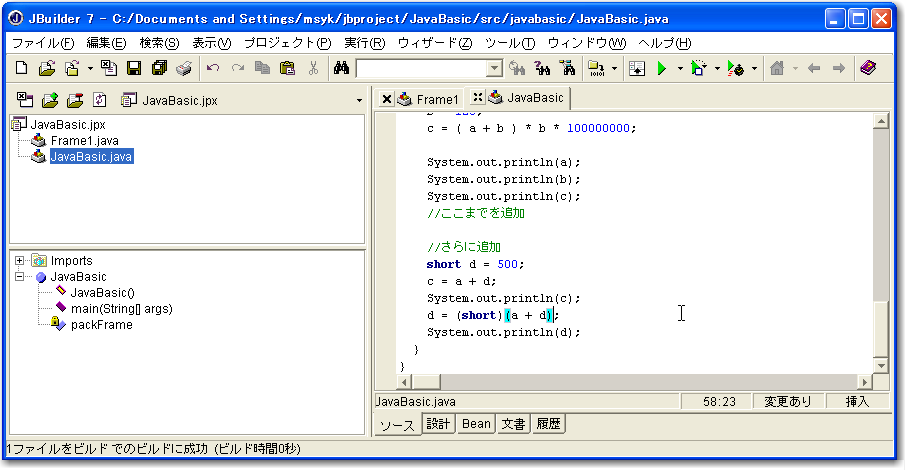The image size is (905, 470).
Task: Switch to the 履歴 tab
Action: click(548, 424)
